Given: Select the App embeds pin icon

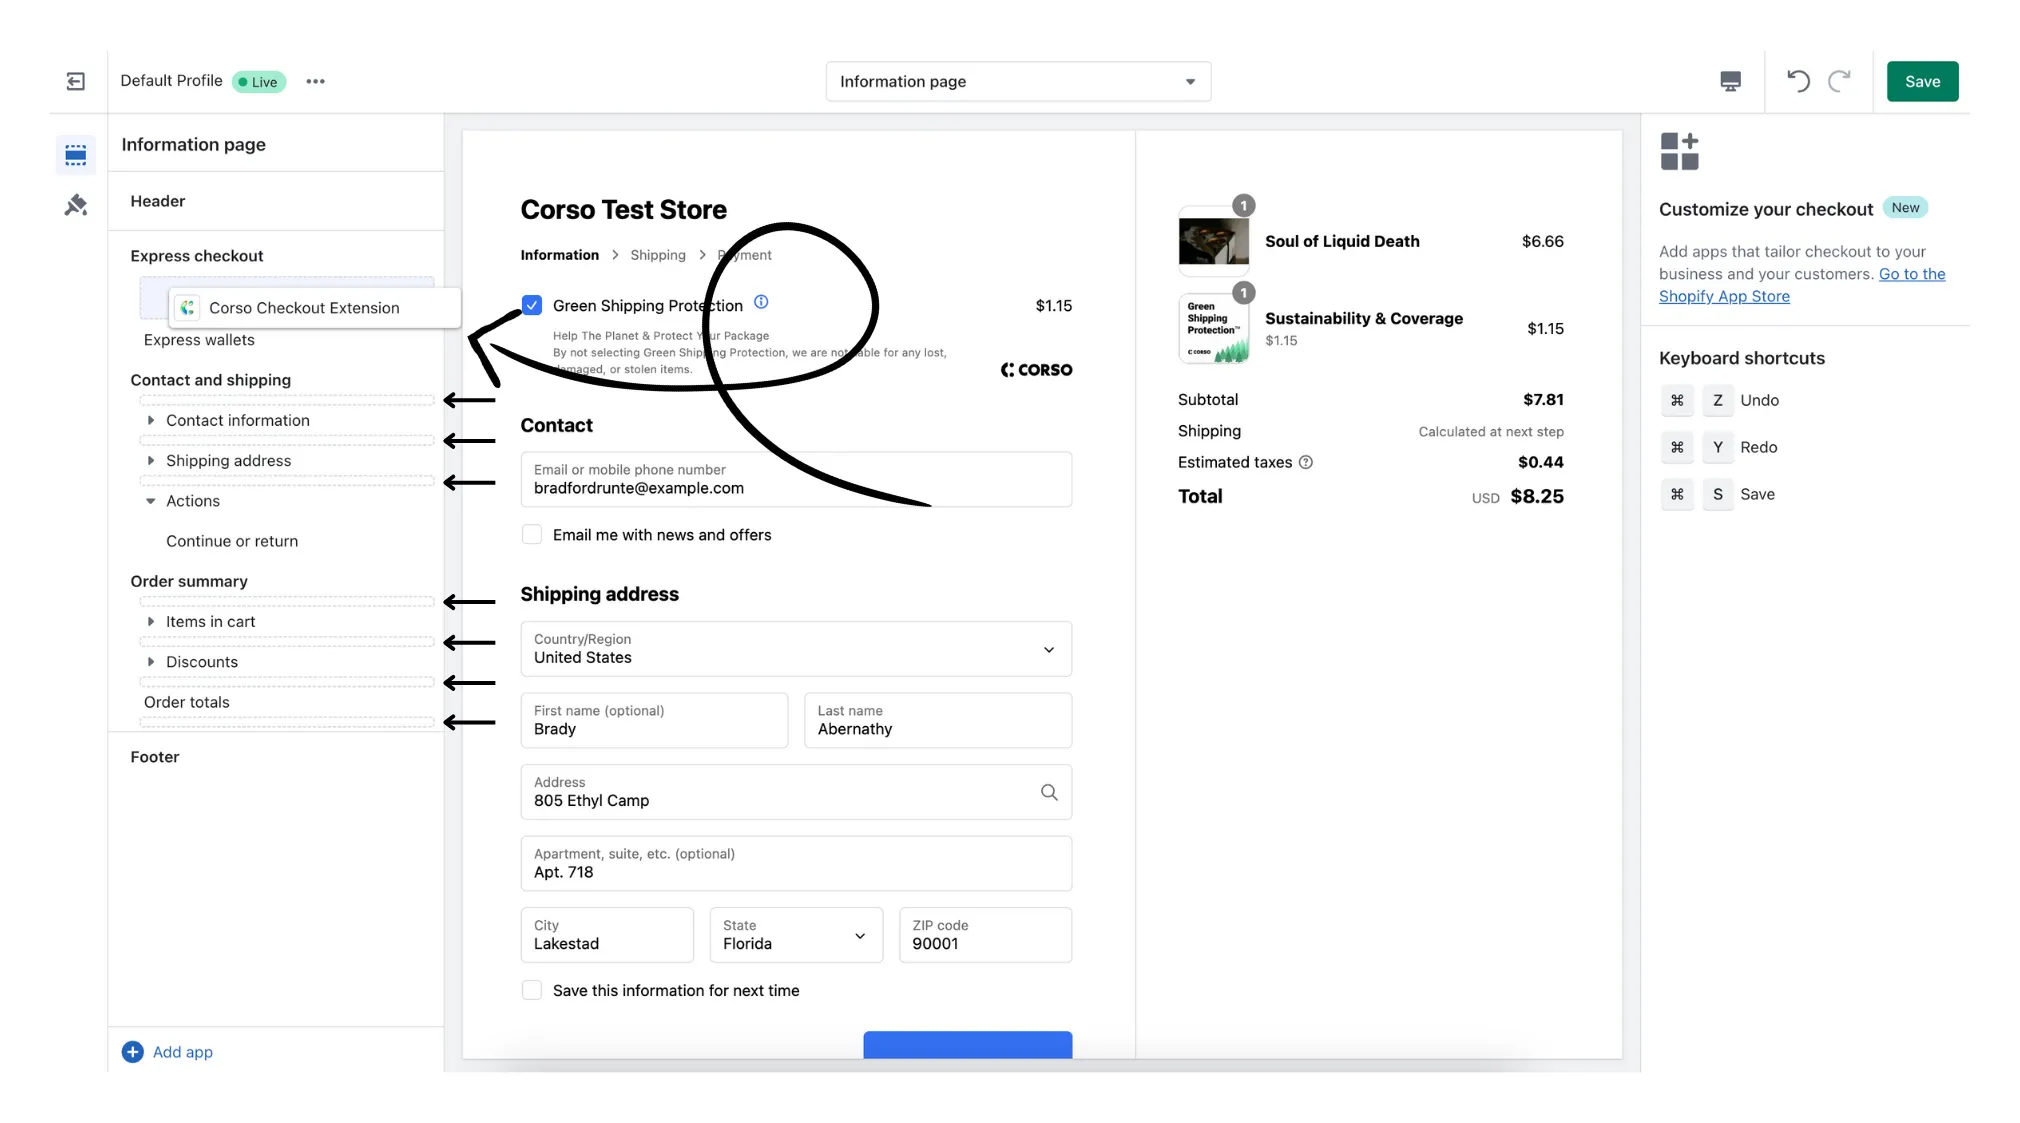Looking at the screenshot, I should [76, 205].
